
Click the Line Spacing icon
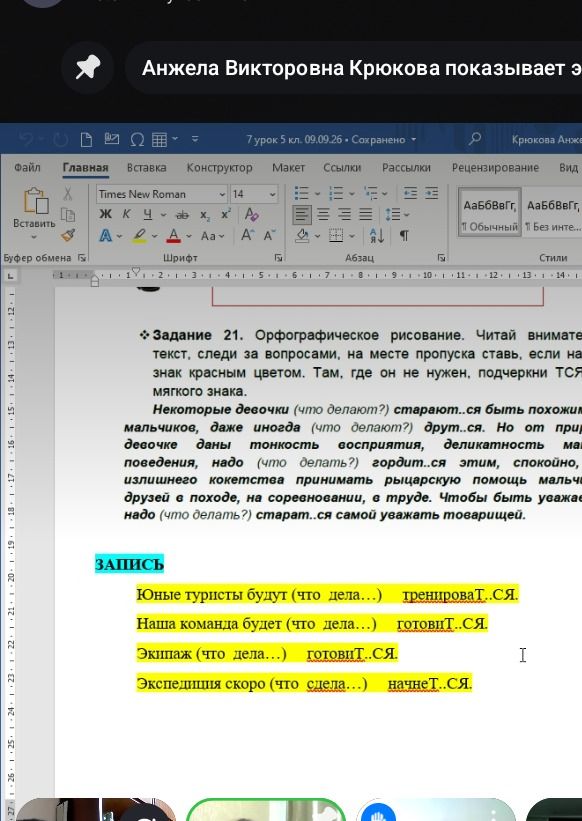tap(393, 214)
